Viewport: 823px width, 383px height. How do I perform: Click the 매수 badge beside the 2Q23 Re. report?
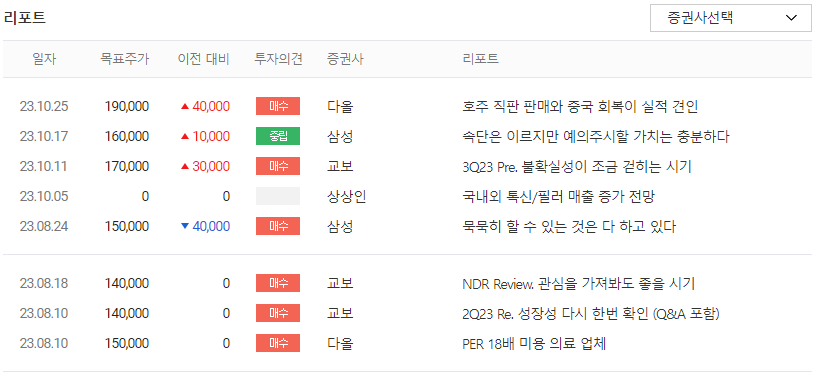pyautogui.click(x=278, y=313)
